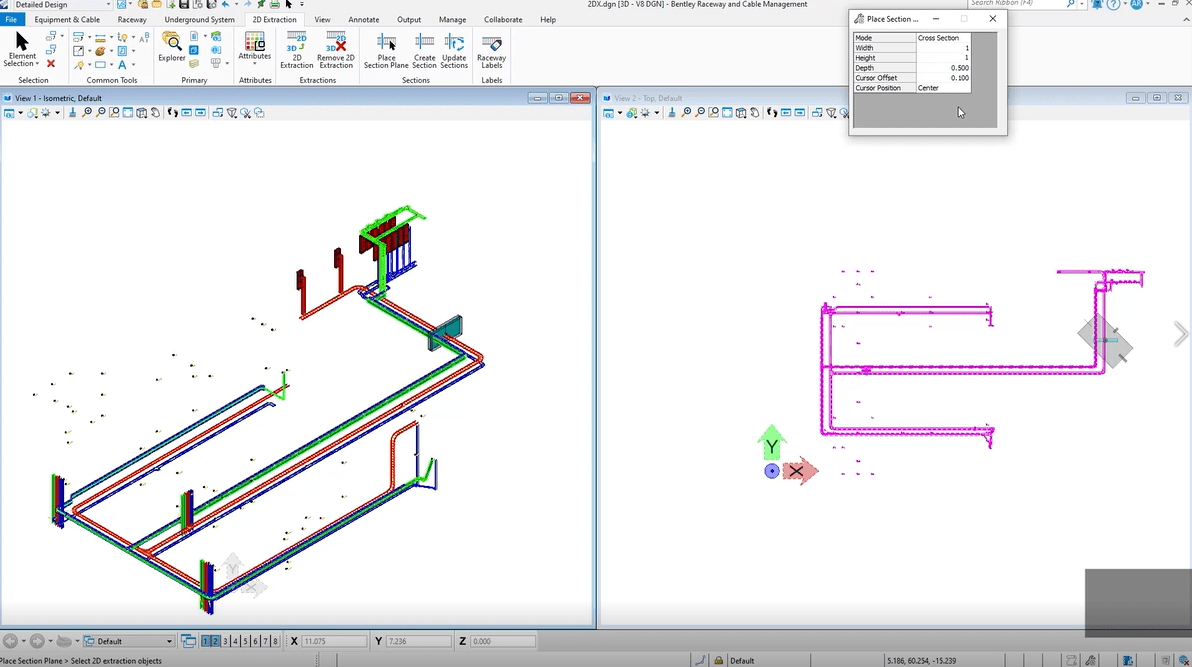1192x667 pixels.
Task: Click the Depth value field in Place Section
Action: point(943,68)
